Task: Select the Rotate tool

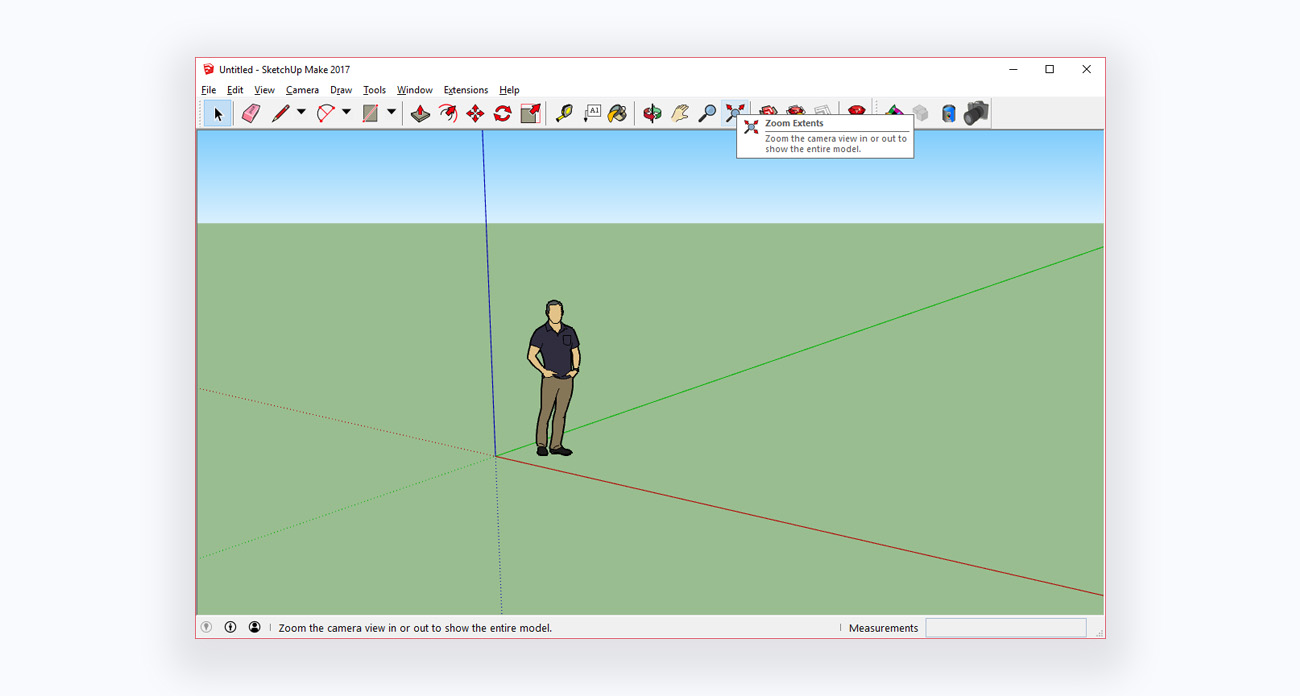Action: [502, 113]
